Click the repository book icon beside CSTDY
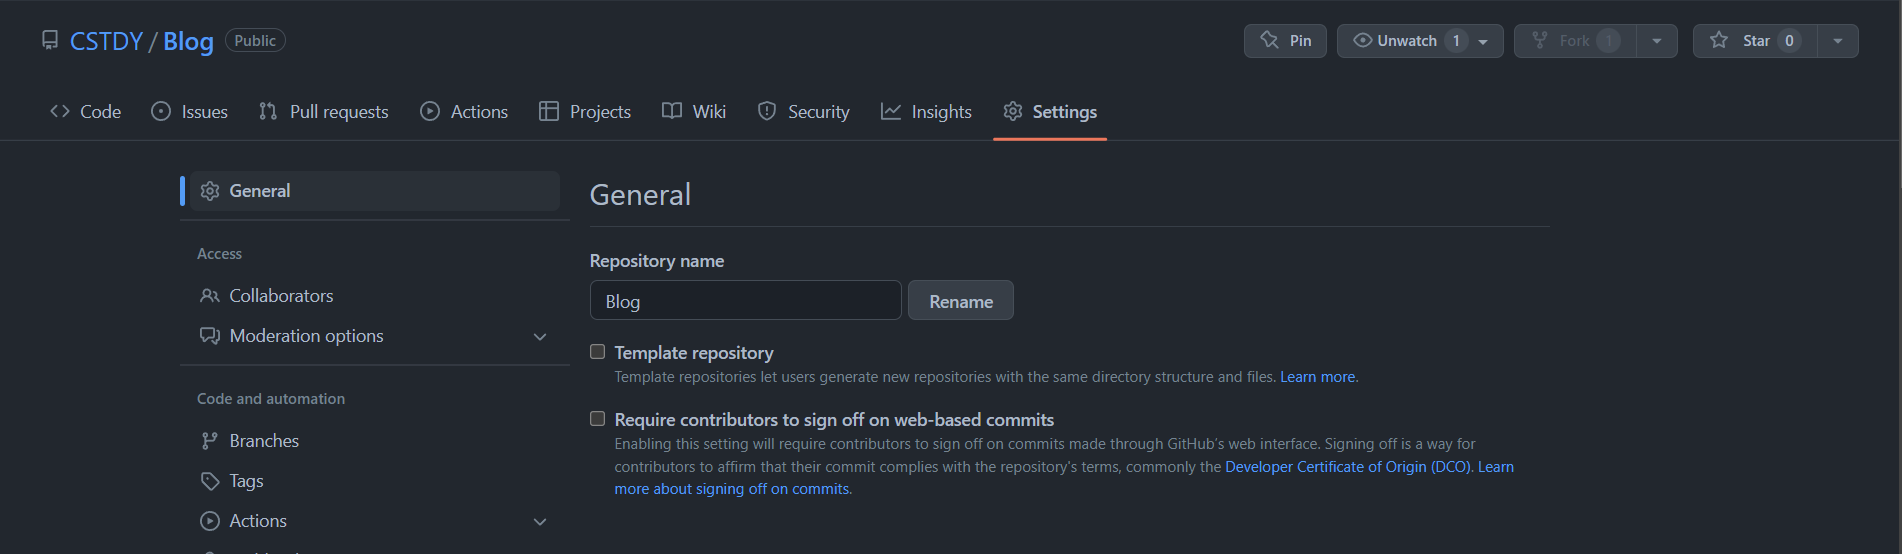The height and width of the screenshot is (554, 1902). pyautogui.click(x=50, y=40)
